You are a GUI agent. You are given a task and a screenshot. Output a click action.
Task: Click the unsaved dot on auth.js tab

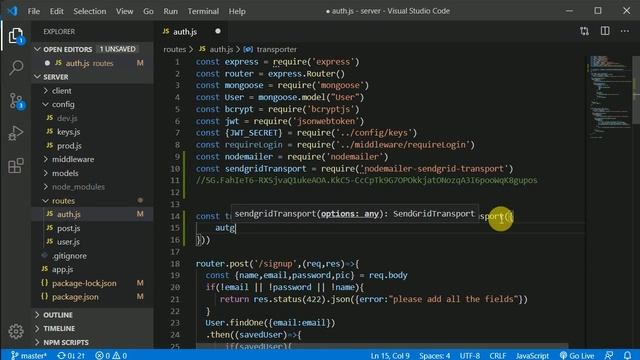click(218, 31)
